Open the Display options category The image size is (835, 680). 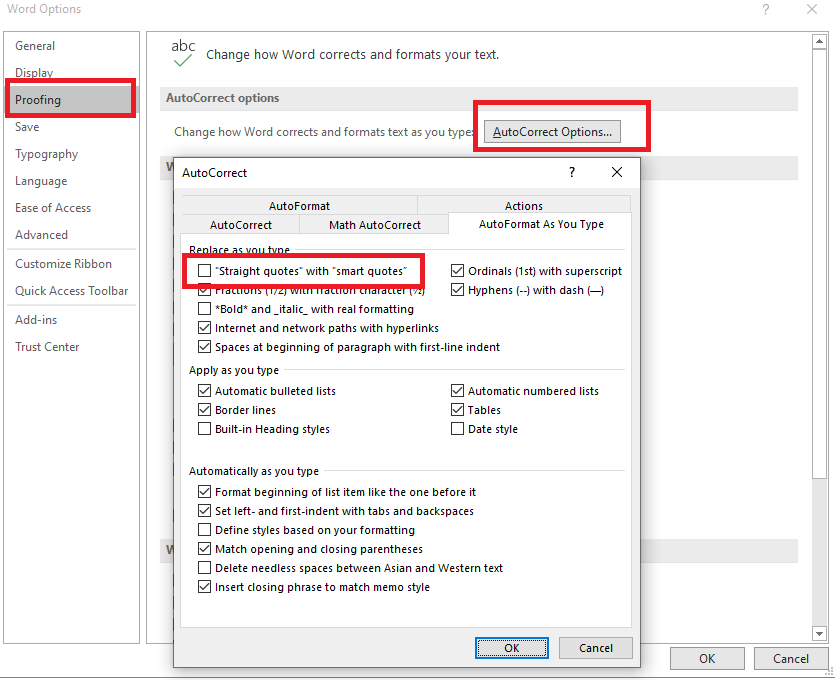tap(70, 72)
